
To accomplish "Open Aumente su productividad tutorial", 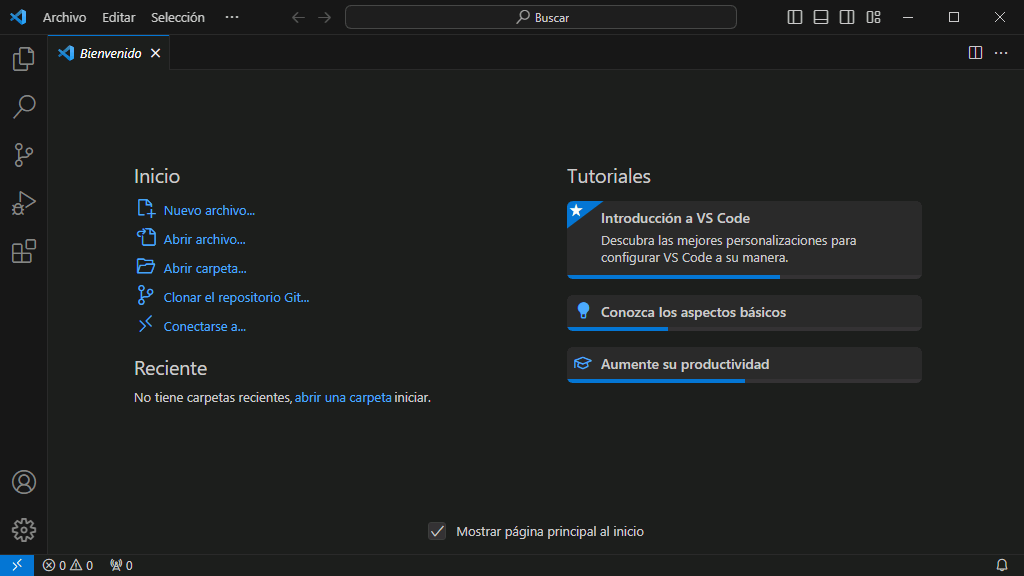I will [744, 364].
